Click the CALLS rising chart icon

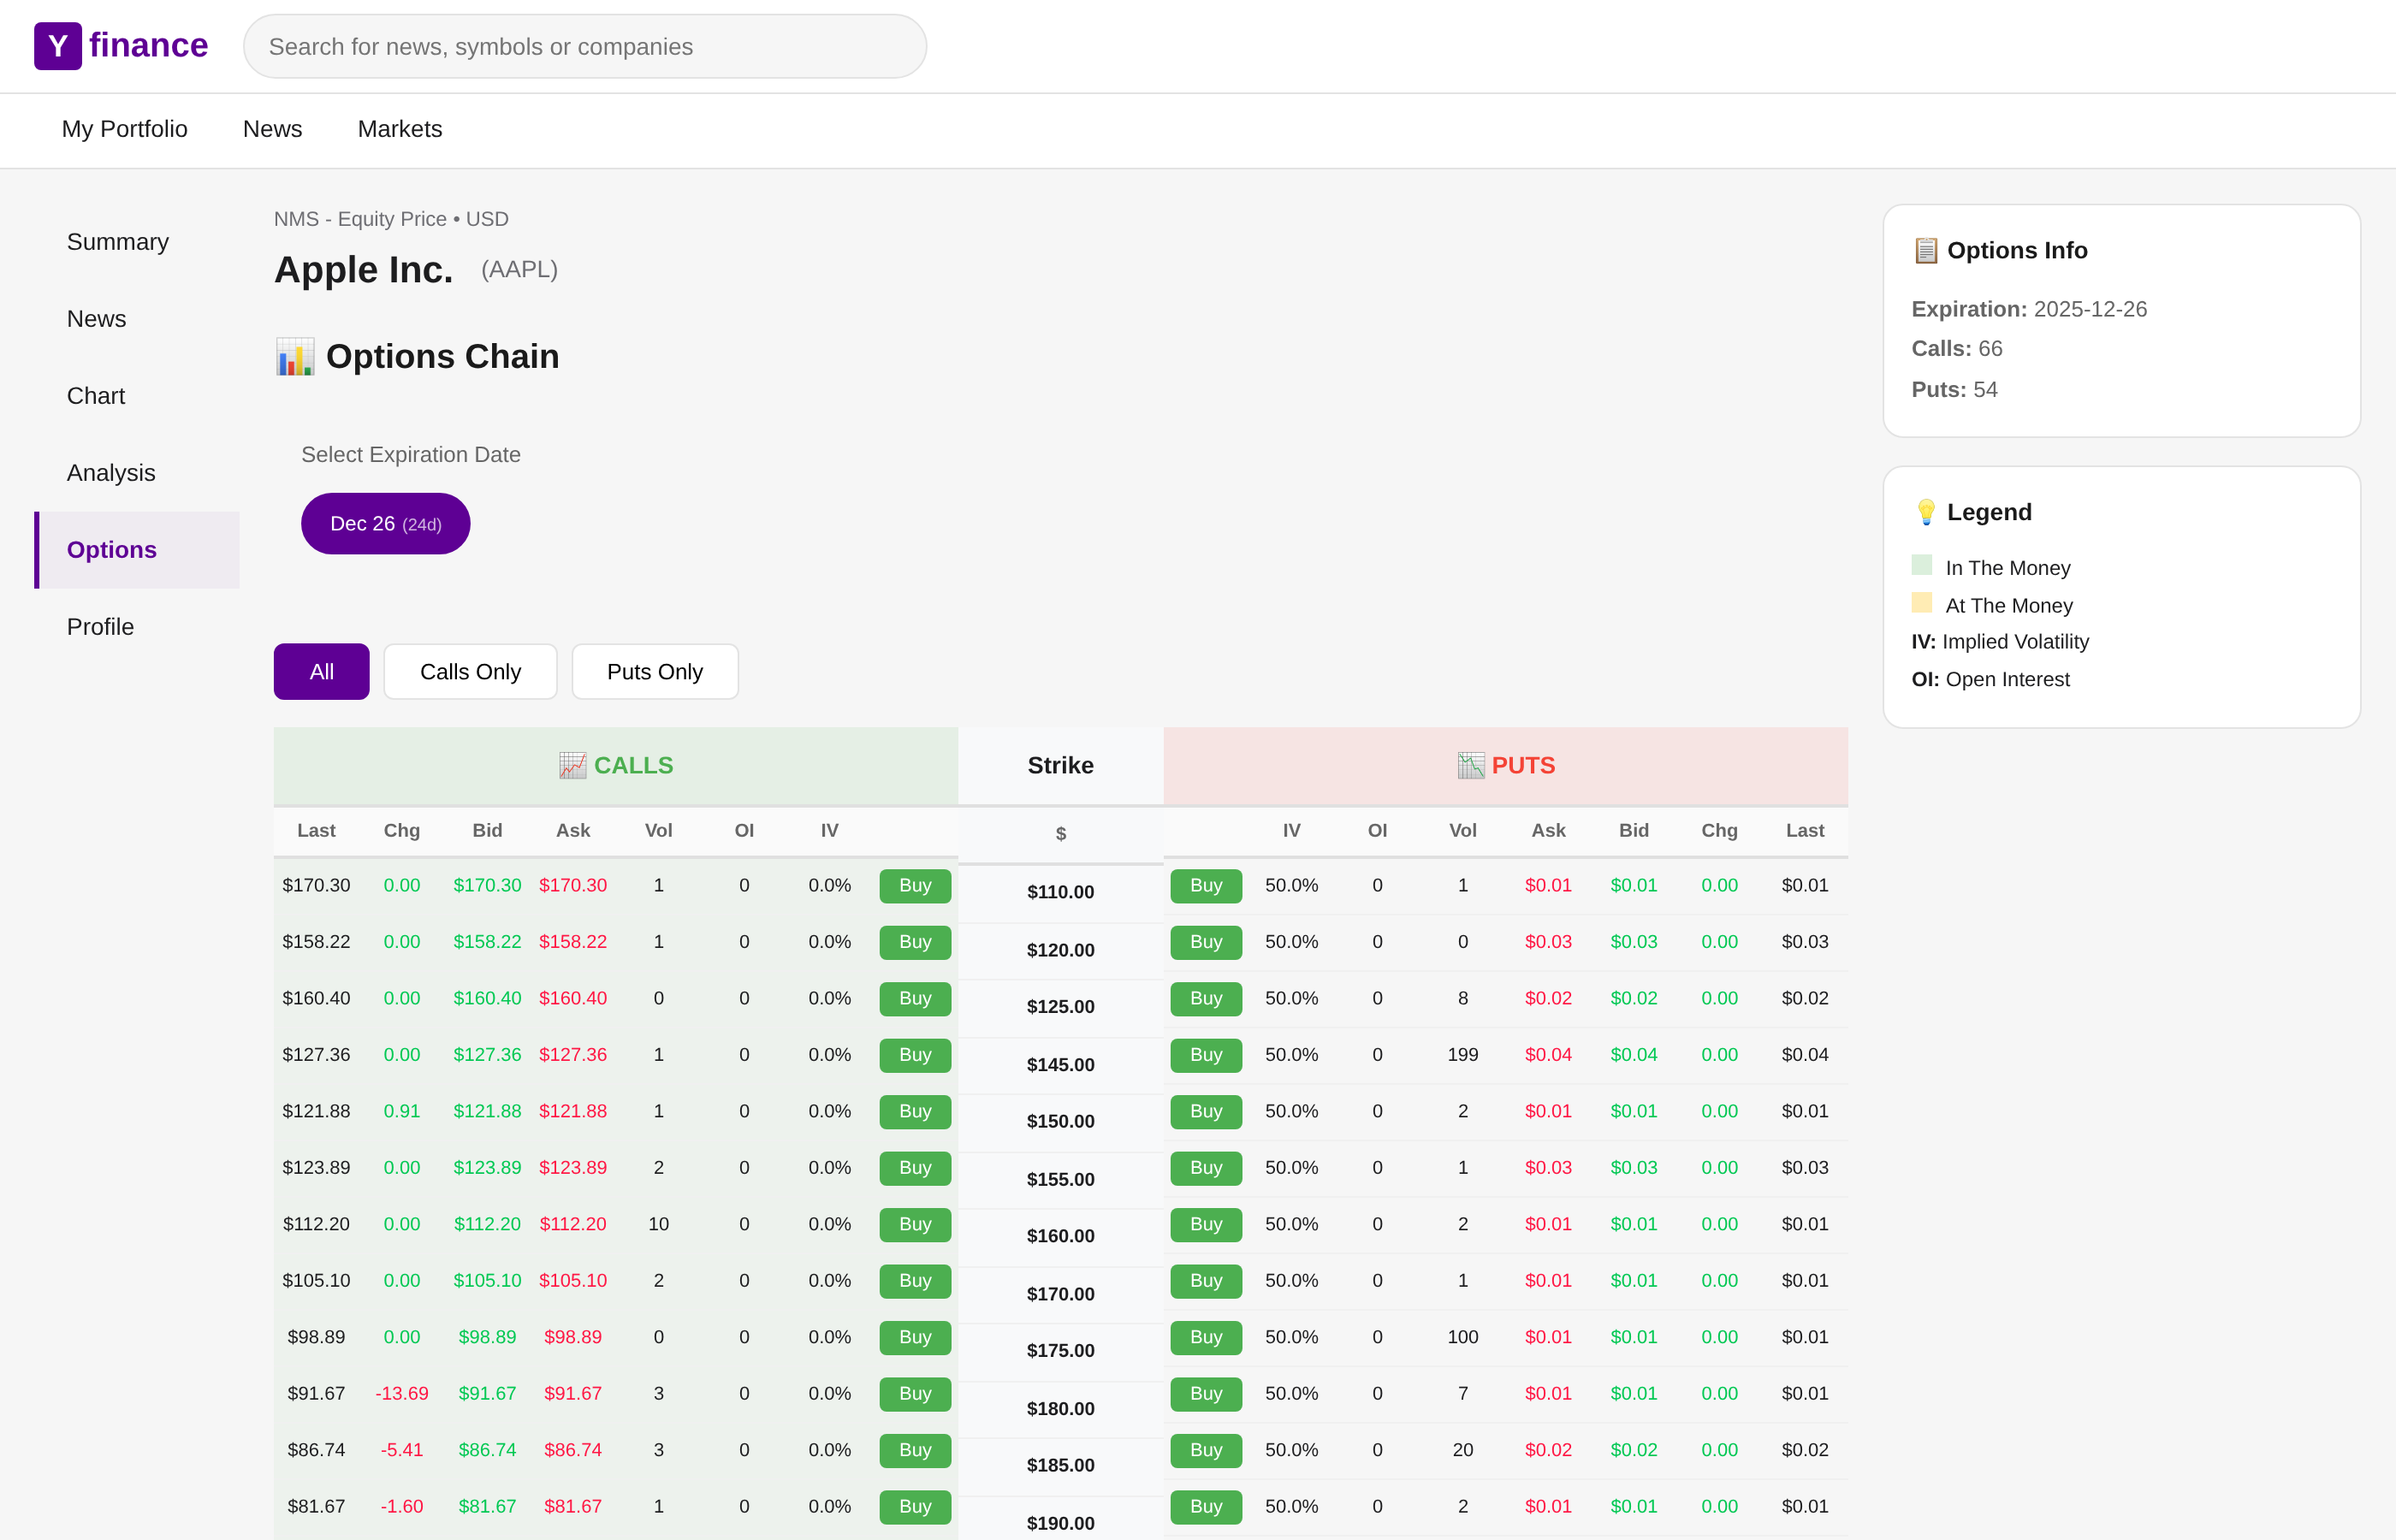click(572, 765)
